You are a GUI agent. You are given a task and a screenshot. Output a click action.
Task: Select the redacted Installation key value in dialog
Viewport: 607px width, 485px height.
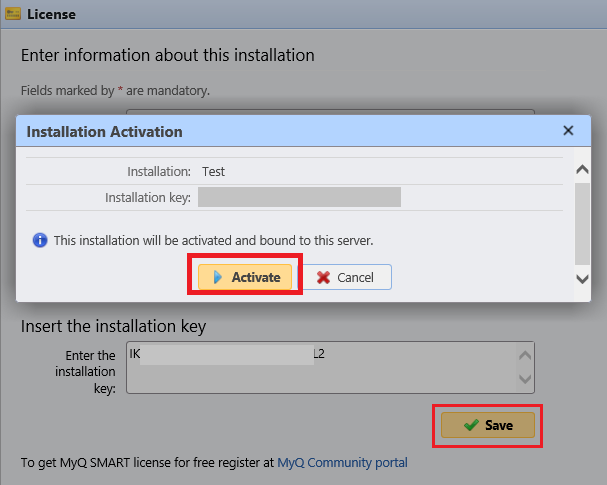pyautogui.click(x=299, y=197)
